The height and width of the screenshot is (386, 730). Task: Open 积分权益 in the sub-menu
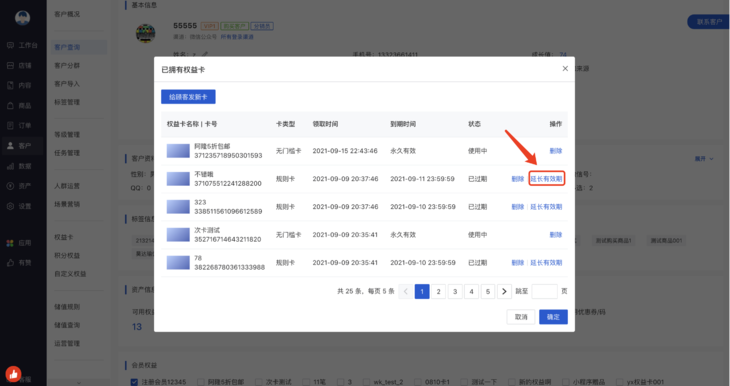[67, 255]
